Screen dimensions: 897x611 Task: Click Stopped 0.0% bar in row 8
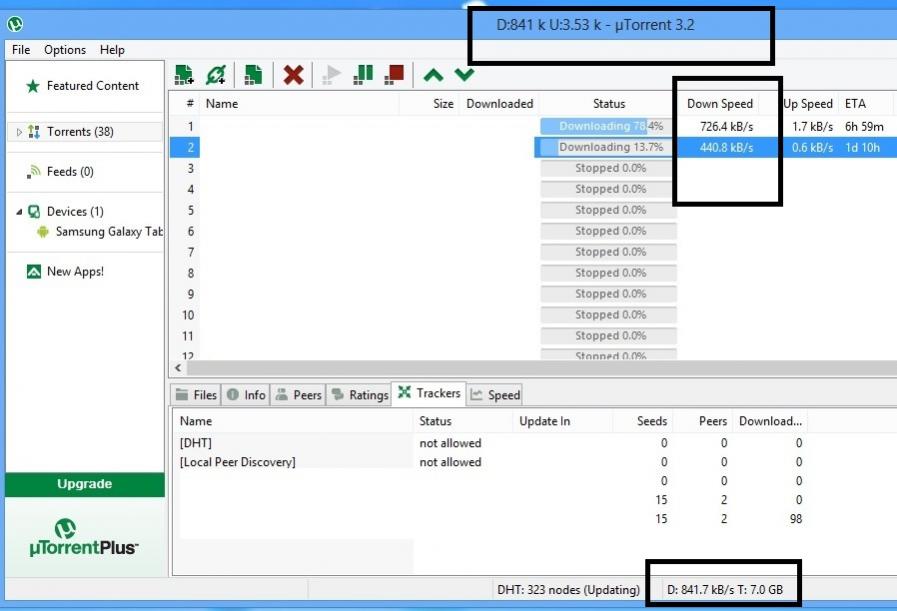click(608, 273)
